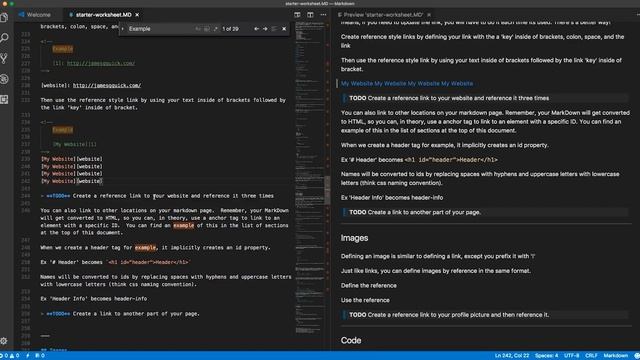Open the Source Control view
Image resolution: width=640 pixels, height=360 pixels.
pos(4,58)
